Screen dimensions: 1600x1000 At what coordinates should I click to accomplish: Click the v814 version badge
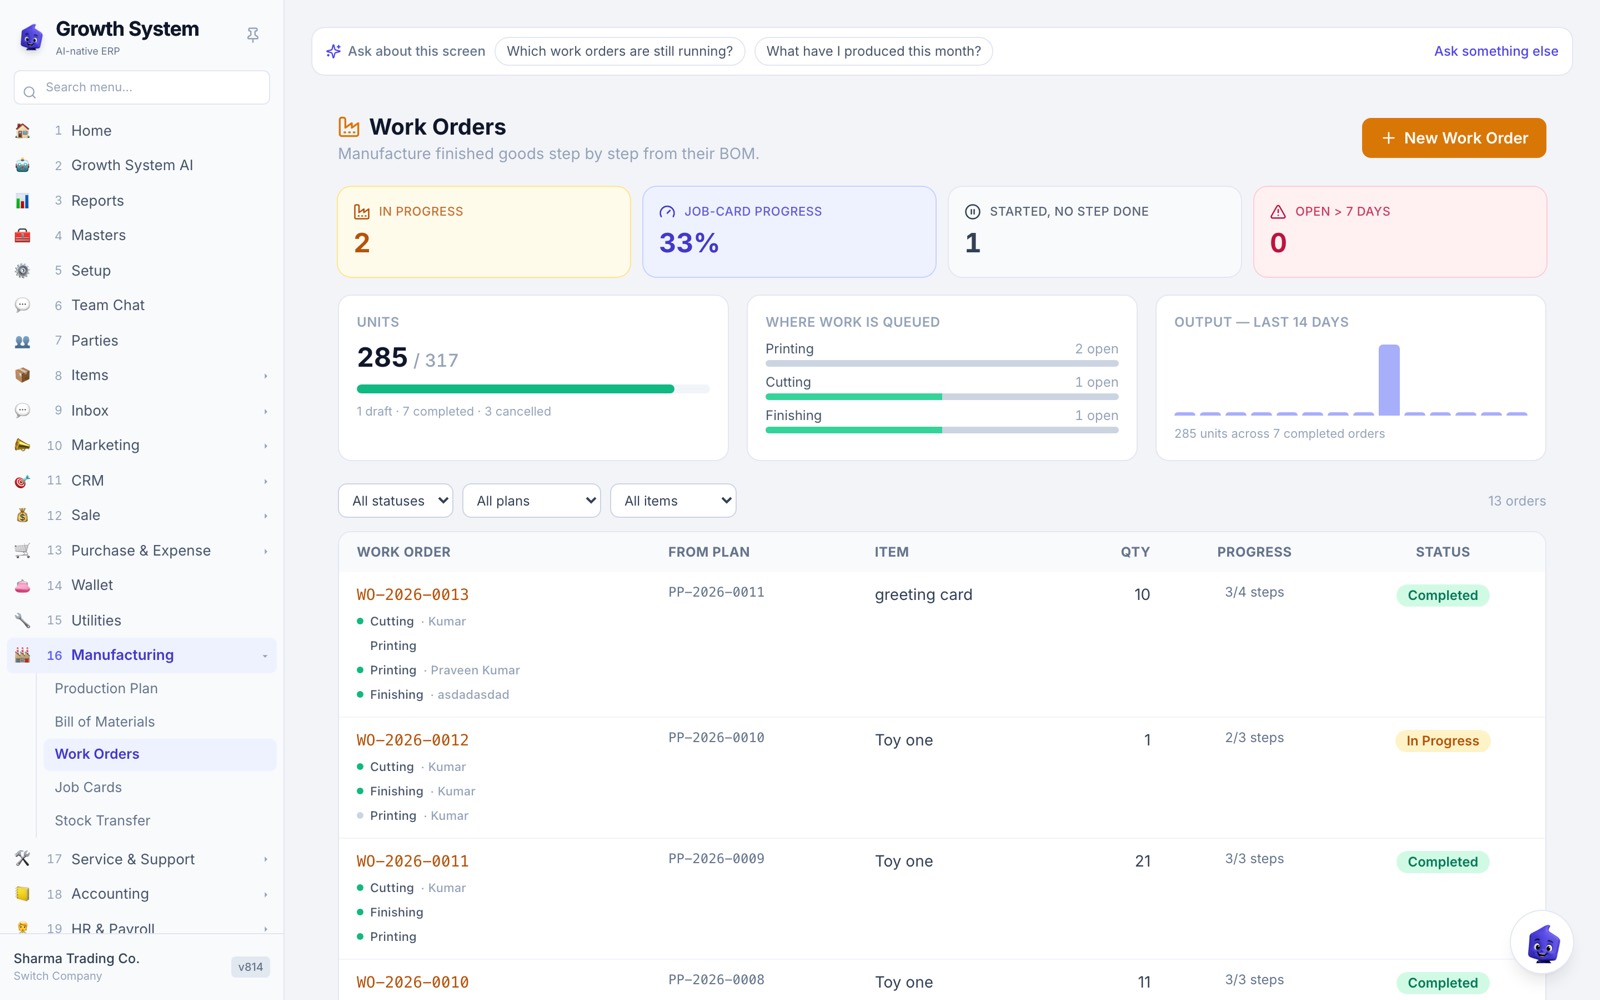pyautogui.click(x=250, y=967)
